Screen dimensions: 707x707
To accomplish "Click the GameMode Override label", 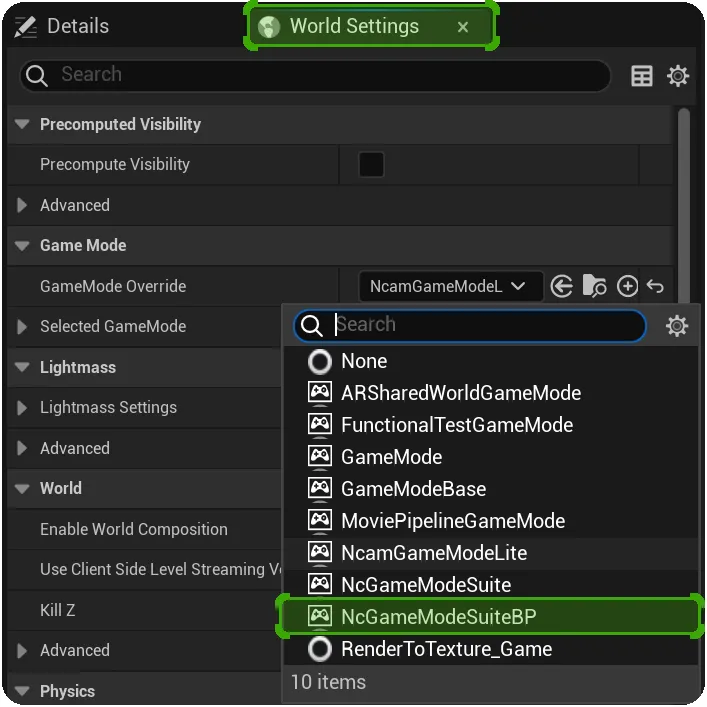I will coord(113,286).
